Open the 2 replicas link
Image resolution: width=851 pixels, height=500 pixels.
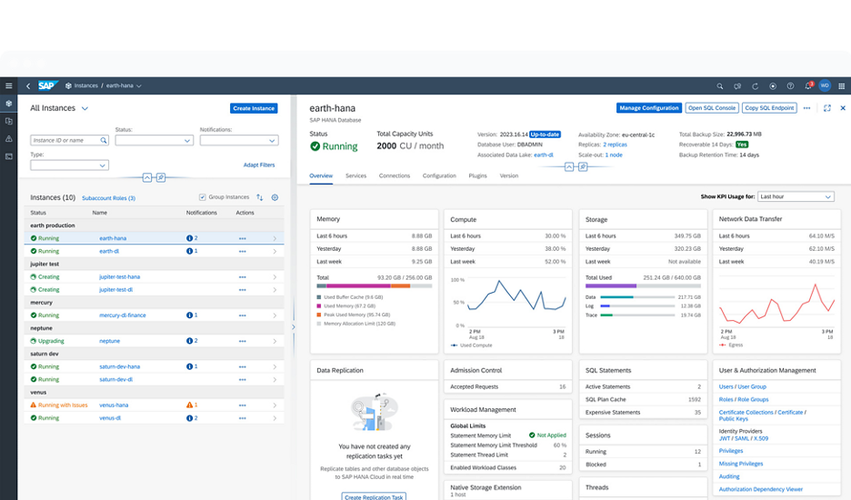[615, 145]
